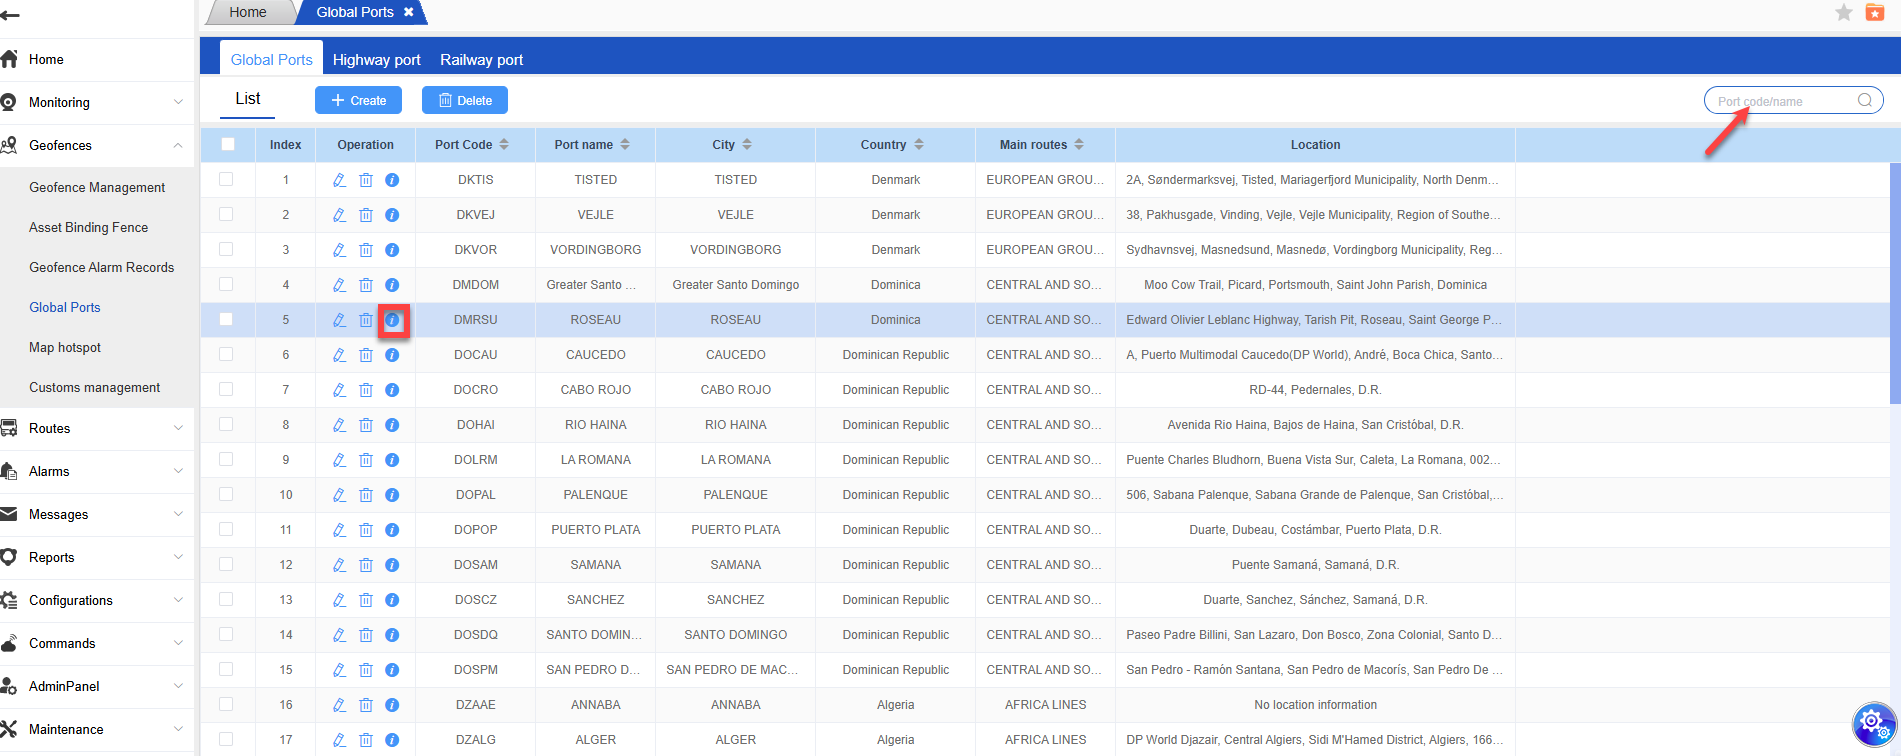Viewport: 1901px width, 756px height.
Task: Click edit pencil icon for DKTIS row
Action: (339, 180)
